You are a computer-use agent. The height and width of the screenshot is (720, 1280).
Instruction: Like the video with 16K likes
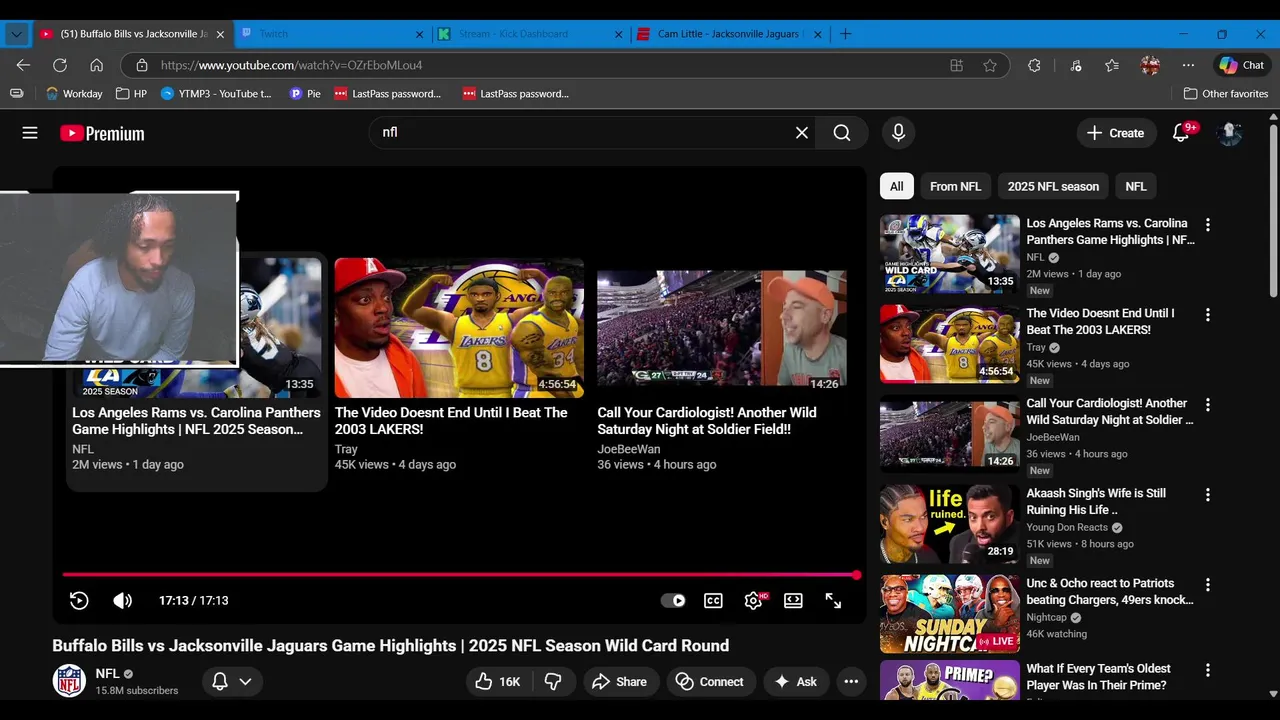[499, 682]
